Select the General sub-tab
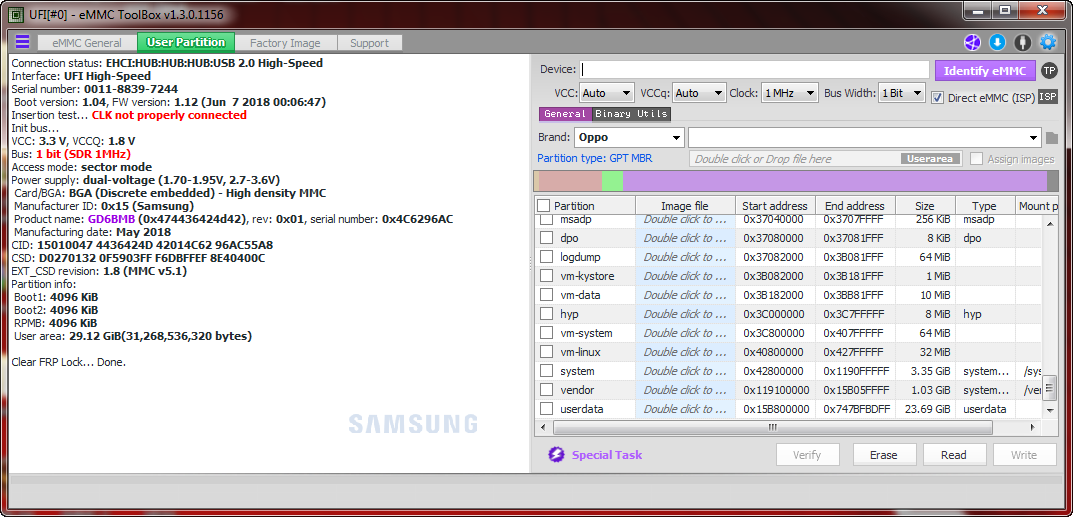Image resolution: width=1073 pixels, height=517 pixels. (x=565, y=114)
